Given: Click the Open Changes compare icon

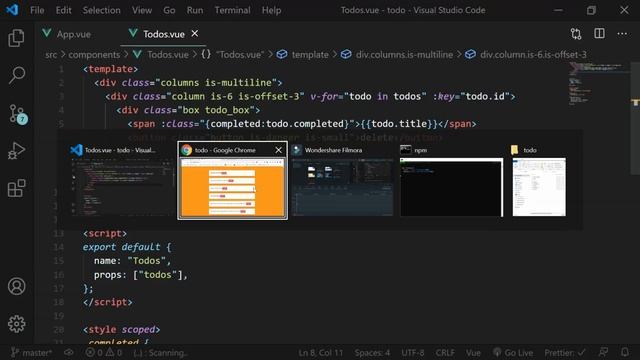Looking at the screenshot, I should (576, 34).
